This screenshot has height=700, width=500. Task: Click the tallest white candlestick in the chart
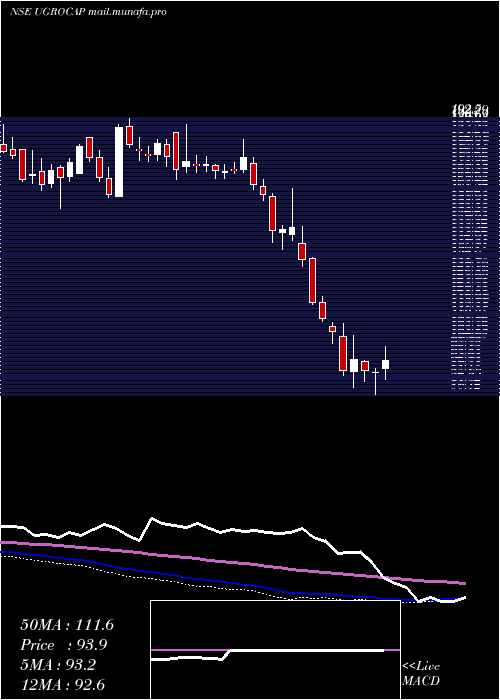pyautogui.click(x=119, y=162)
